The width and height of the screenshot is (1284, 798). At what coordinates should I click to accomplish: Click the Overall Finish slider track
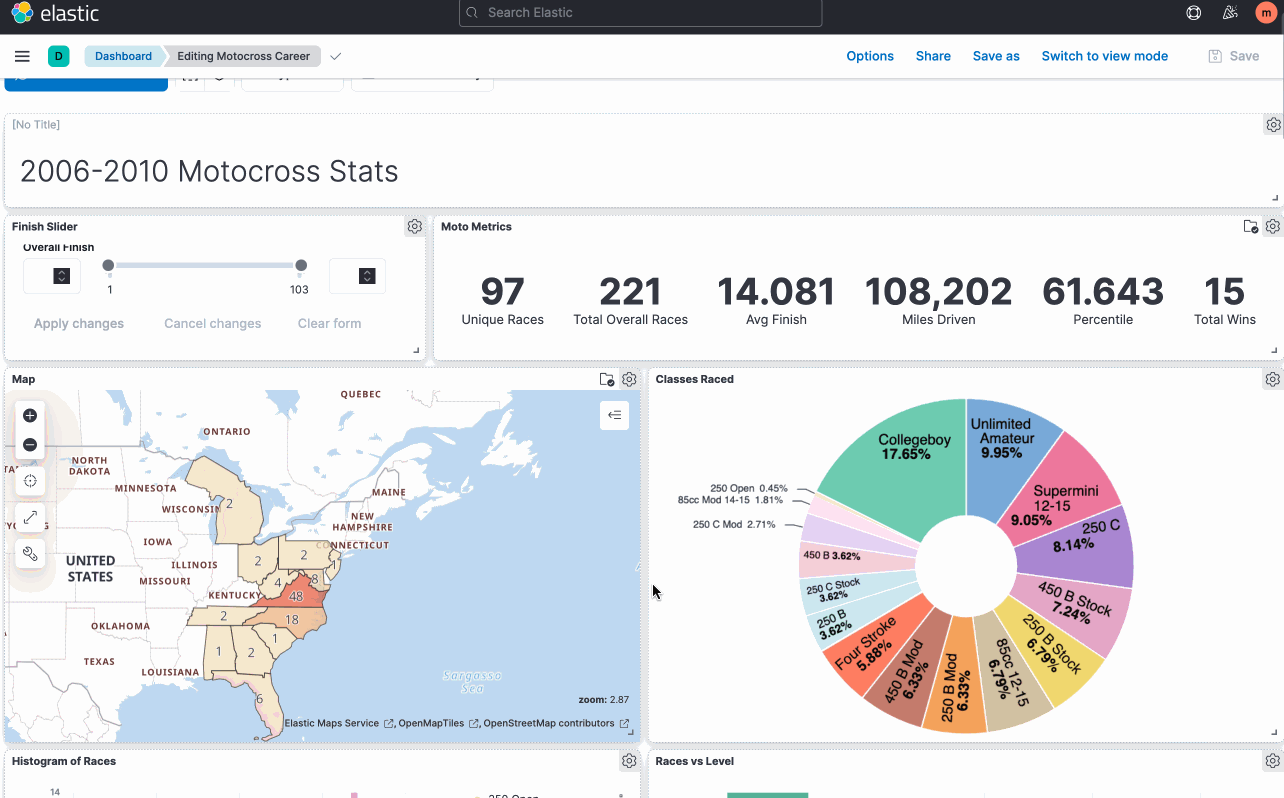tap(204, 266)
